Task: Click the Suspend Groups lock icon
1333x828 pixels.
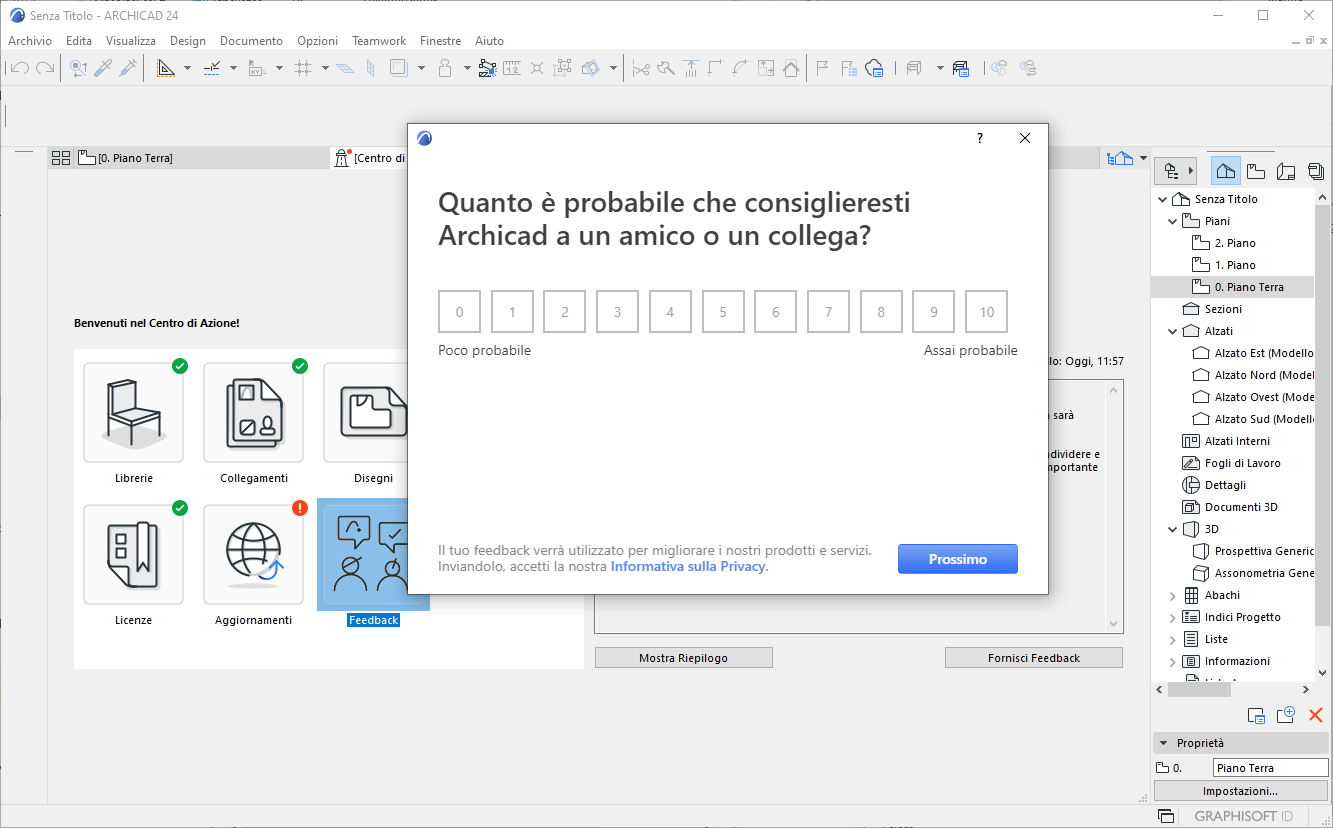Action: pos(446,68)
